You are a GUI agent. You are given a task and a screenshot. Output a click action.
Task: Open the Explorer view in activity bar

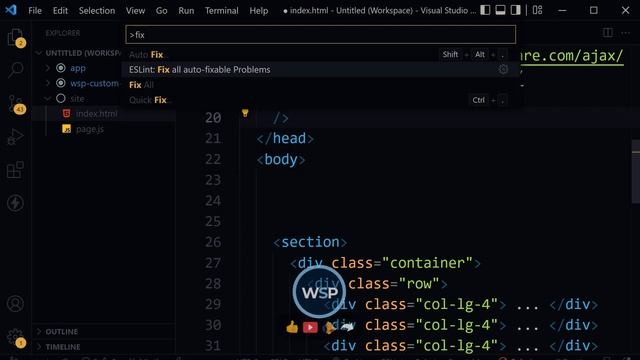click(16, 37)
